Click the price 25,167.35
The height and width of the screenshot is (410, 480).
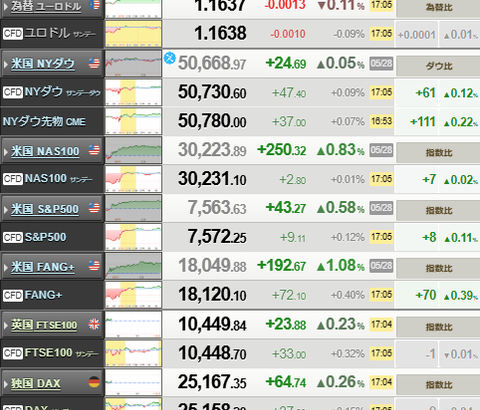212,382
